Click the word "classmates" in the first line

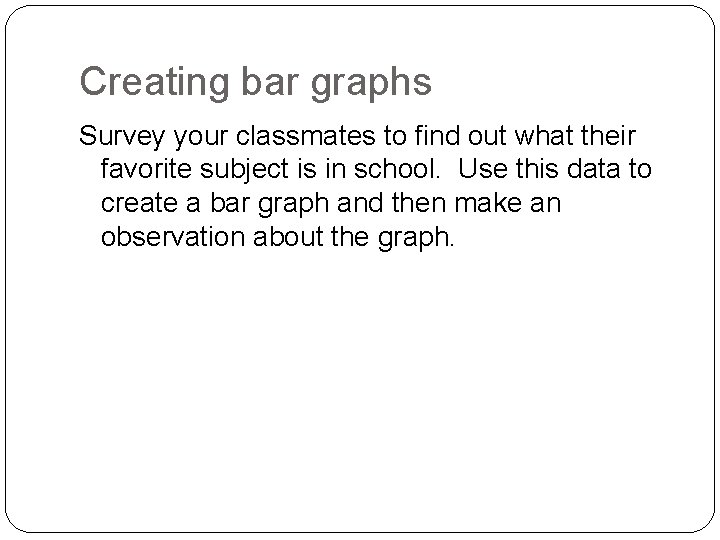coord(305,136)
